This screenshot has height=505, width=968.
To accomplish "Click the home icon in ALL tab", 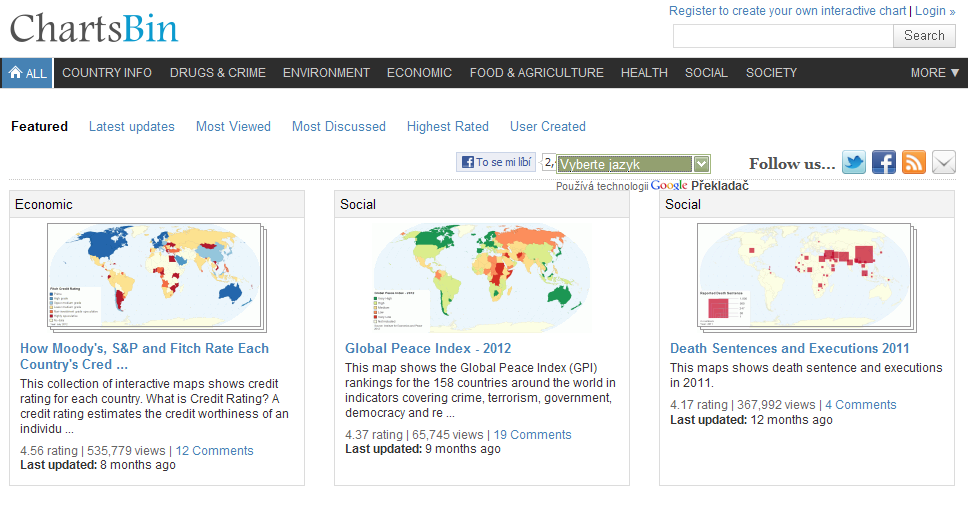I will pyautogui.click(x=15, y=73).
